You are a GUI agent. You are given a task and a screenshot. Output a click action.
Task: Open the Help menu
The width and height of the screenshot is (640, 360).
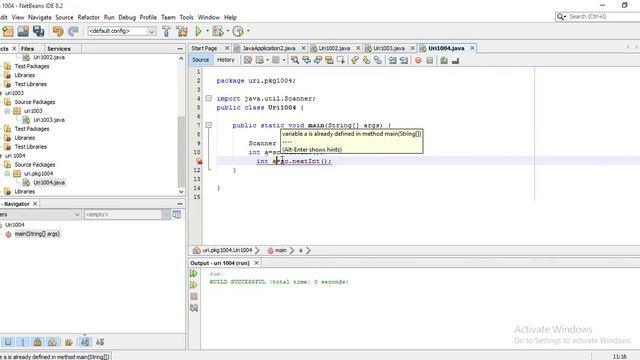tap(230, 17)
